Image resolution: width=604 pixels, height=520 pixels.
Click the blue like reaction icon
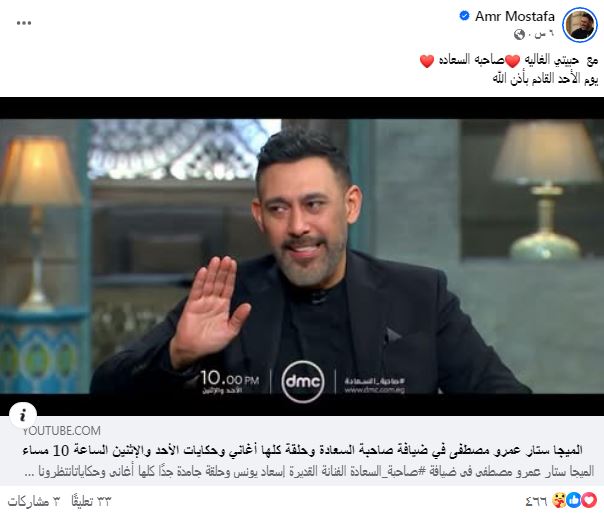(574, 500)
